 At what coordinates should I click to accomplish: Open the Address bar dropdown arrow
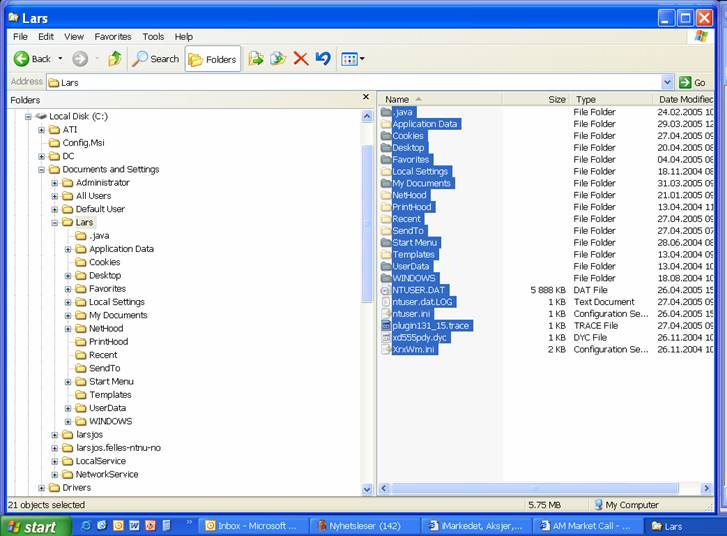click(x=667, y=82)
